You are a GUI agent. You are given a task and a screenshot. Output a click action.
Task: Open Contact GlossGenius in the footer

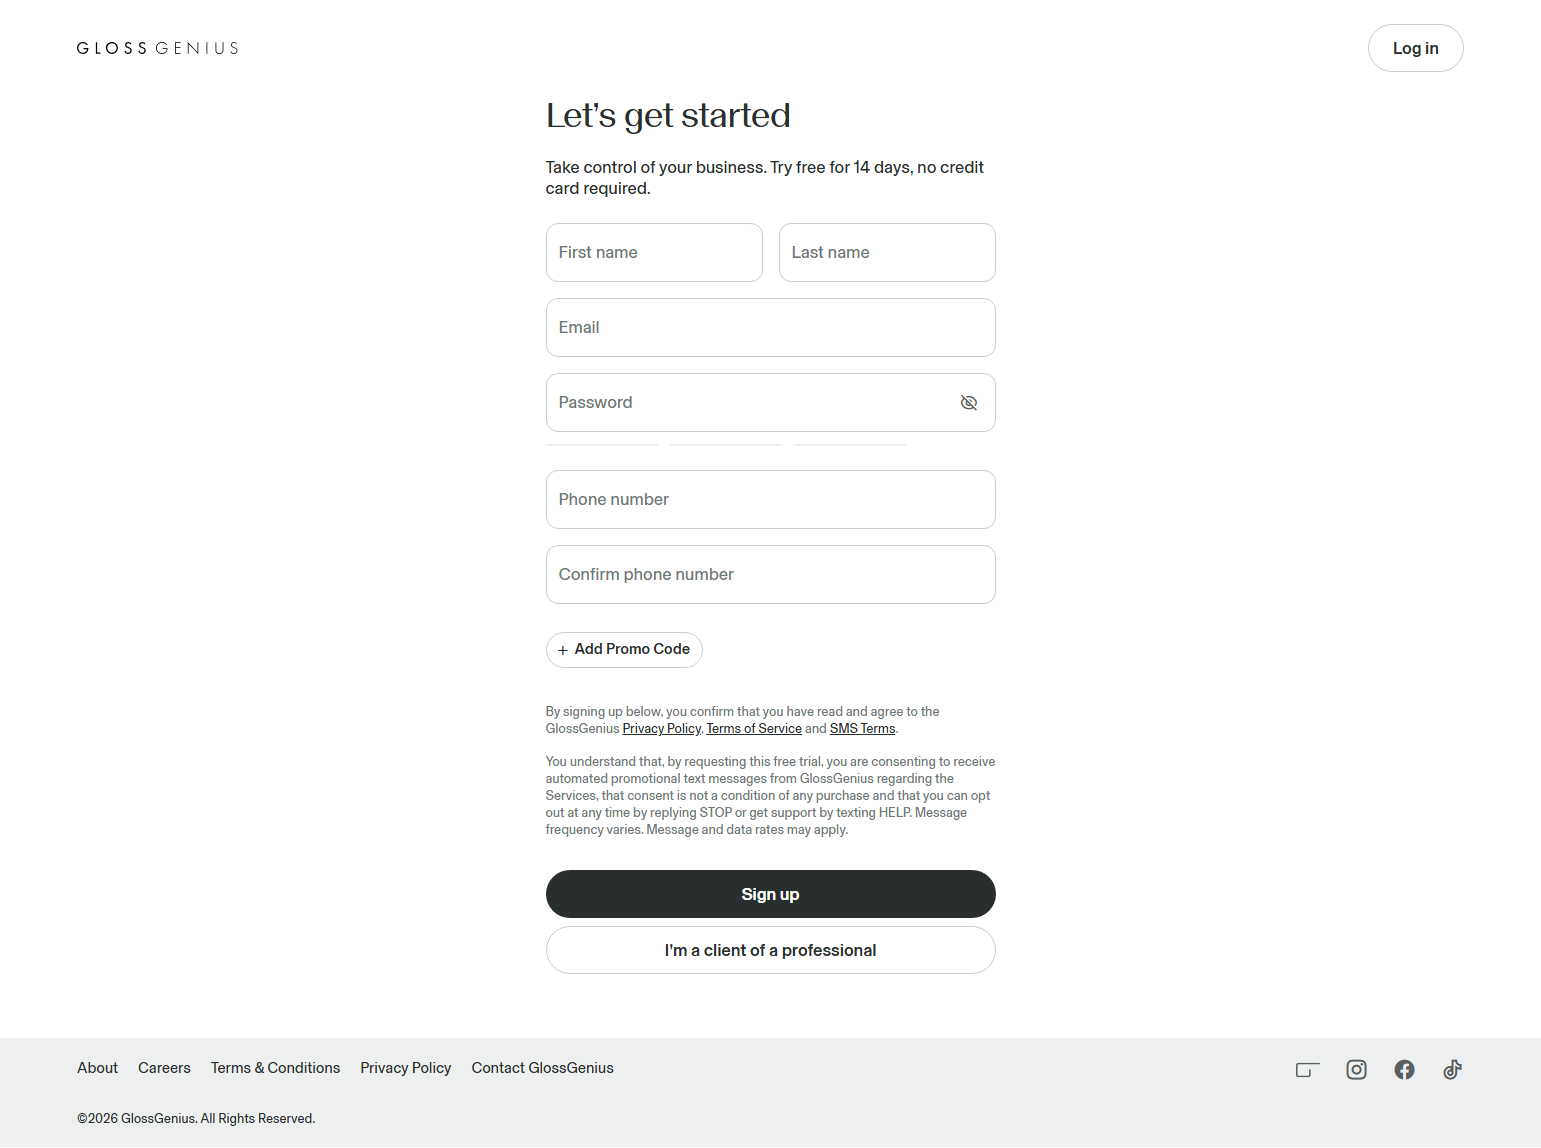pos(542,1068)
